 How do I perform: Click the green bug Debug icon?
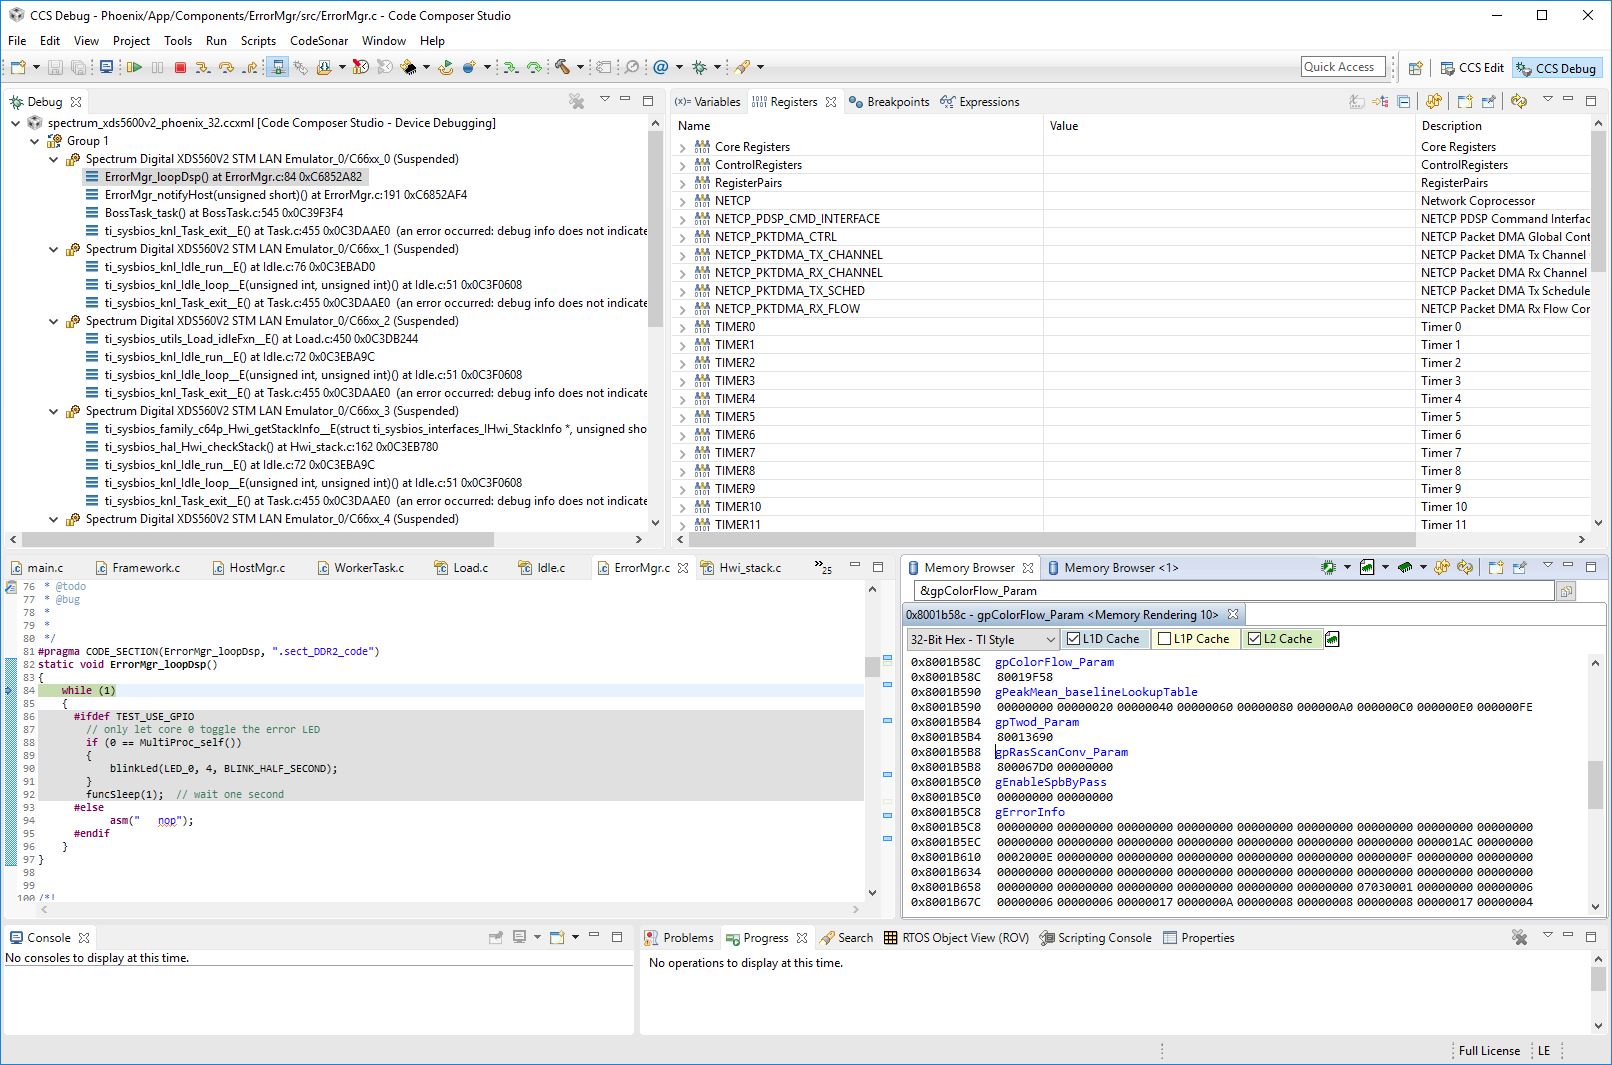(699, 67)
